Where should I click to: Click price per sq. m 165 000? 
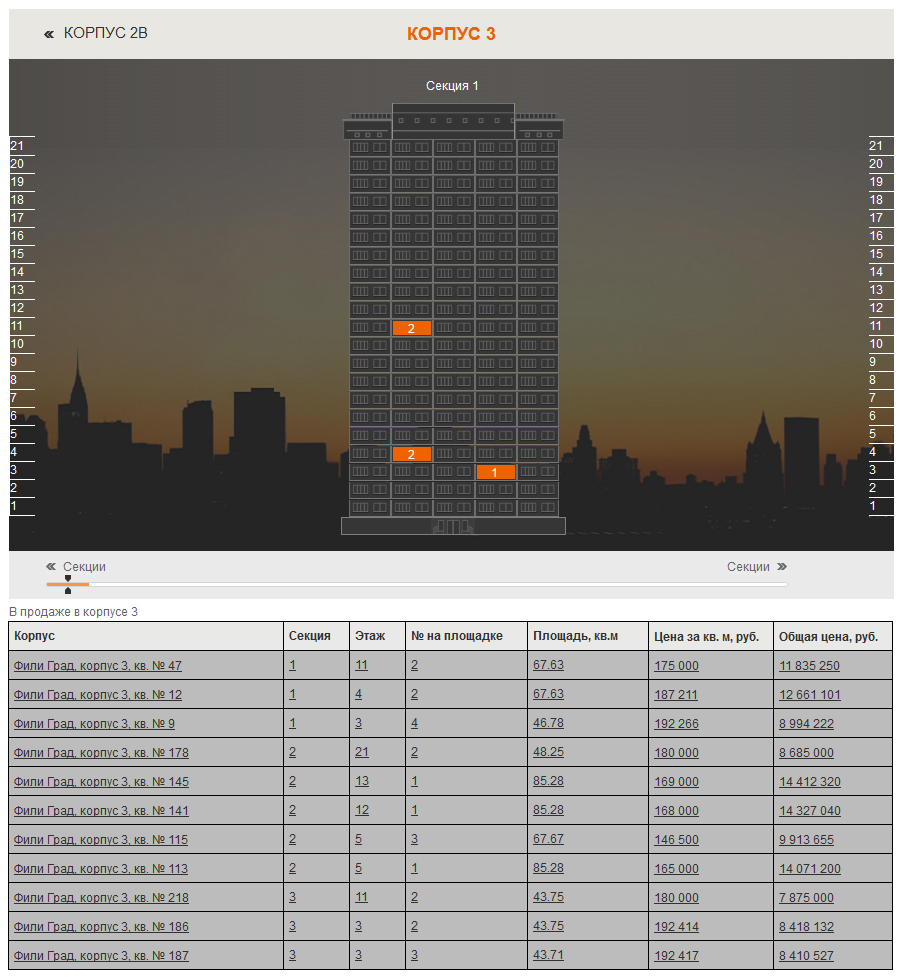[677, 869]
